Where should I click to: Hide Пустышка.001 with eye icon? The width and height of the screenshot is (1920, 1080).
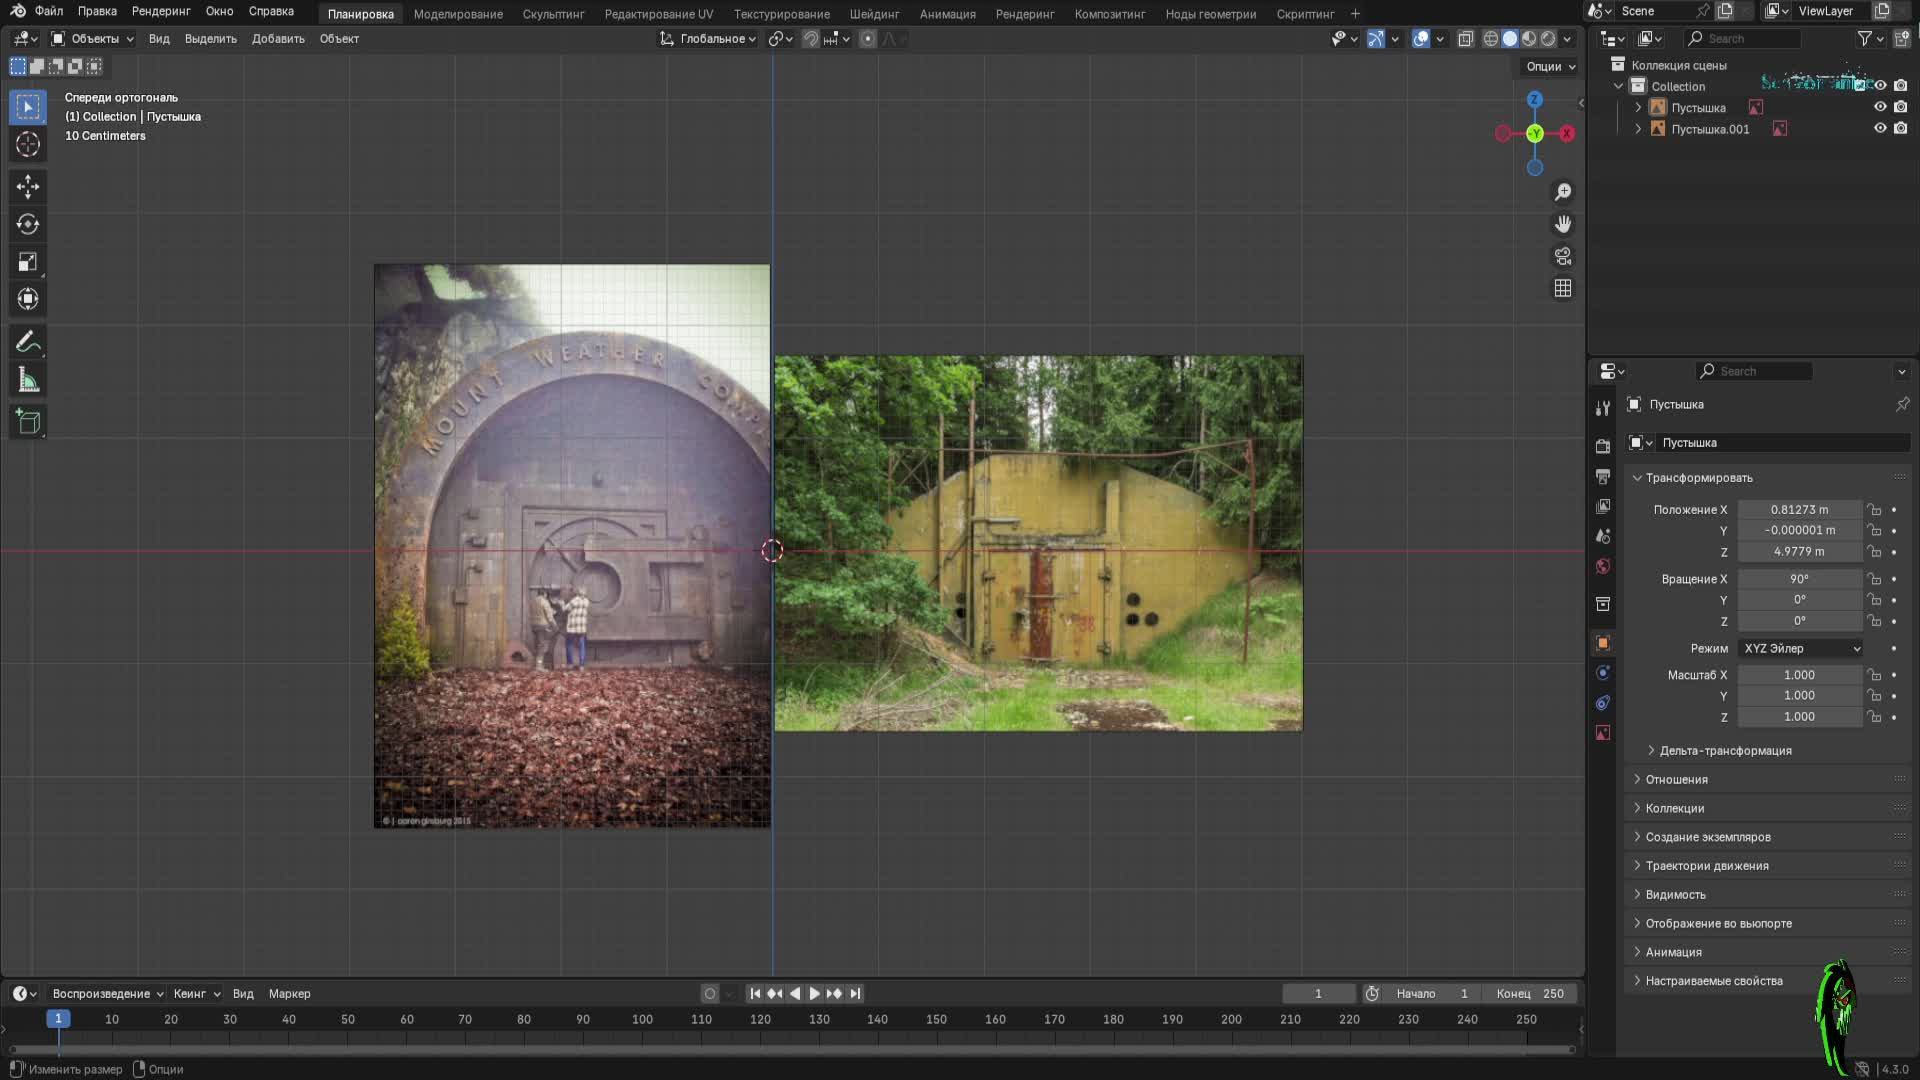[1880, 129]
